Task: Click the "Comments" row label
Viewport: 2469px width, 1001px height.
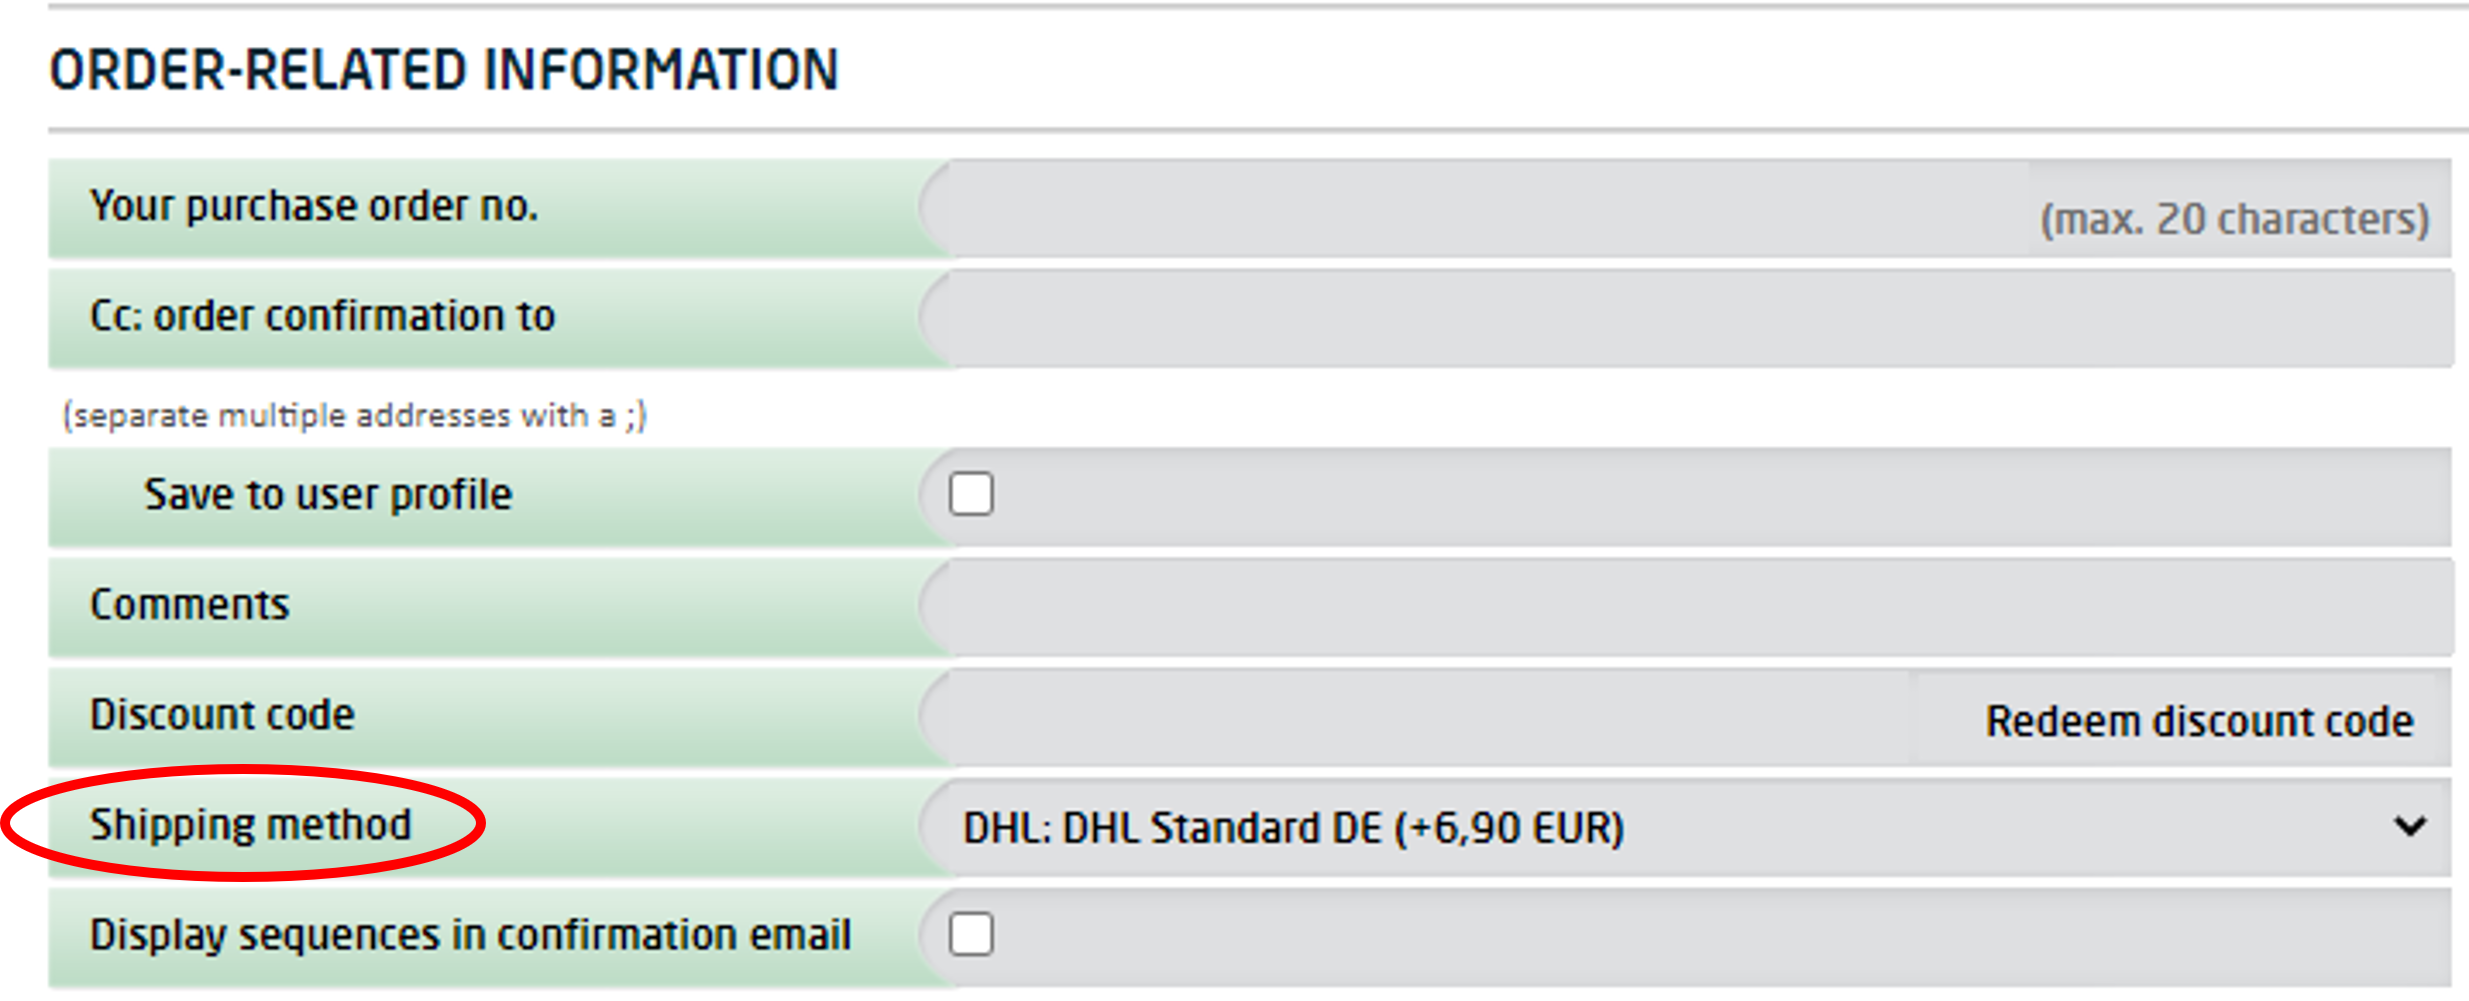Action: click(190, 605)
